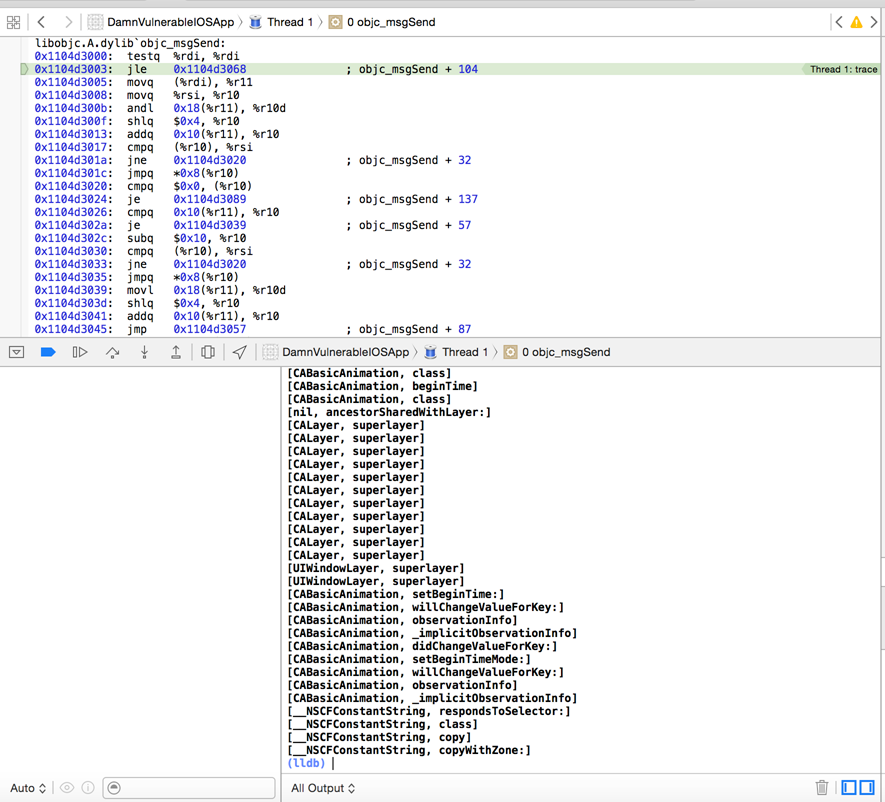Open the Auto variables scope dropdown
885x802 pixels.
pyautogui.click(x=28, y=788)
